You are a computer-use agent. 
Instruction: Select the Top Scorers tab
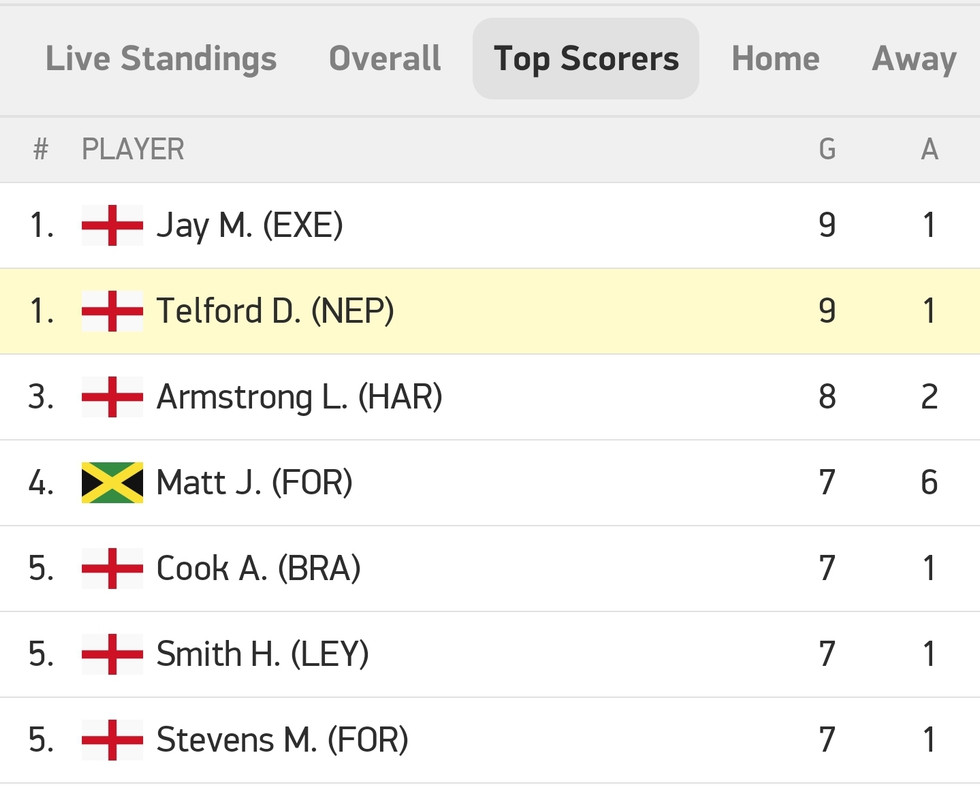point(586,59)
